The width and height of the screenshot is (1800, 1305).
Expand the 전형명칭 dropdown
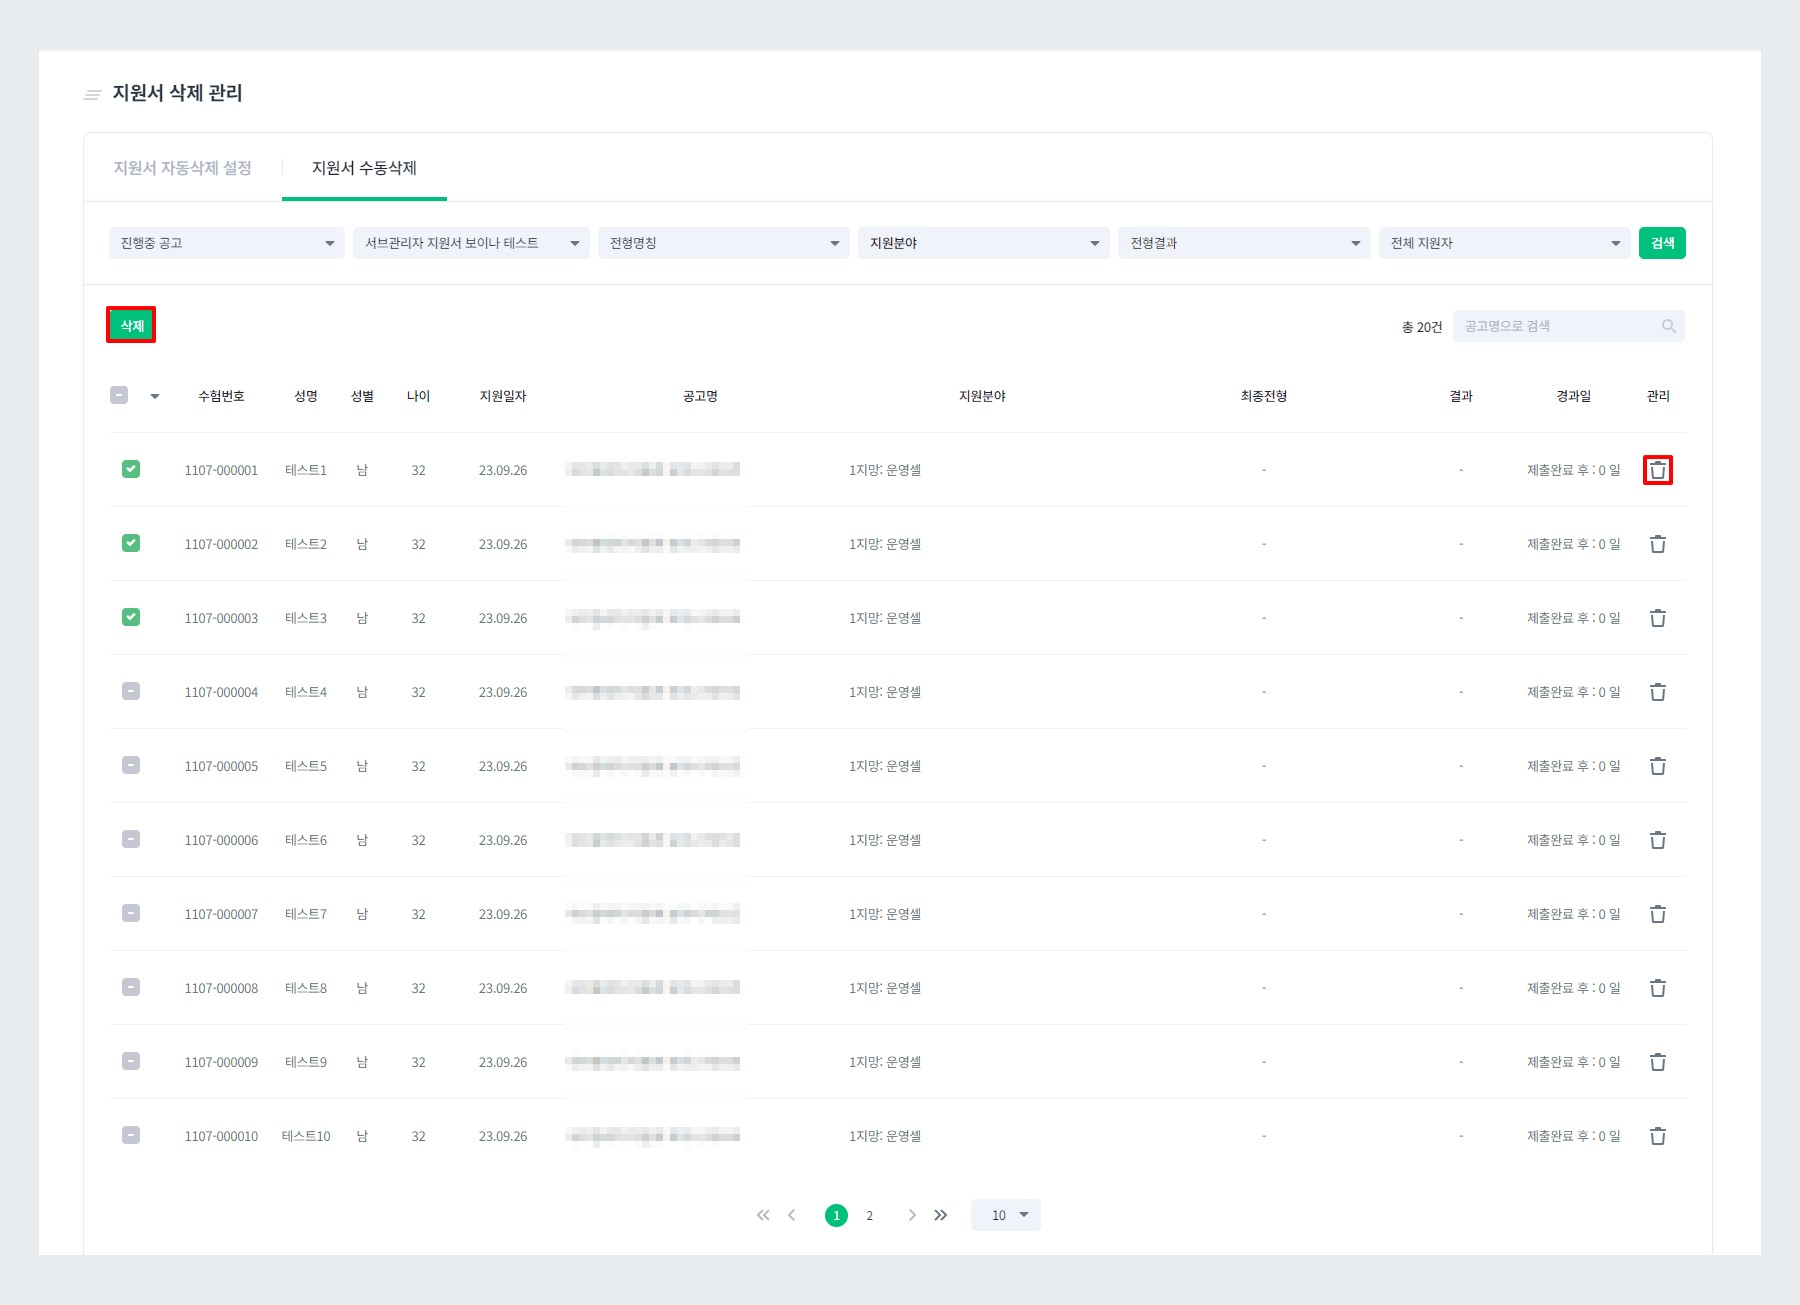pos(724,243)
